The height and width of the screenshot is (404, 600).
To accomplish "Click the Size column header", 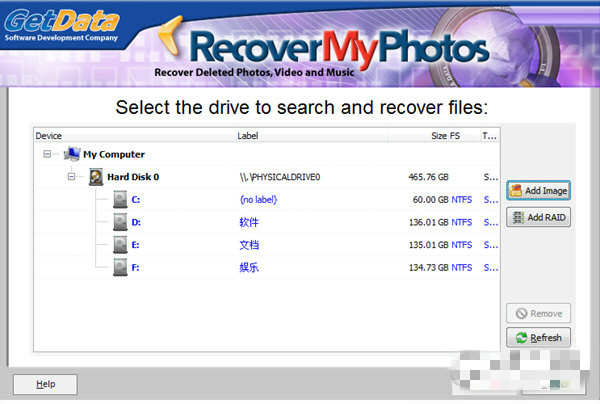I will coord(439,136).
